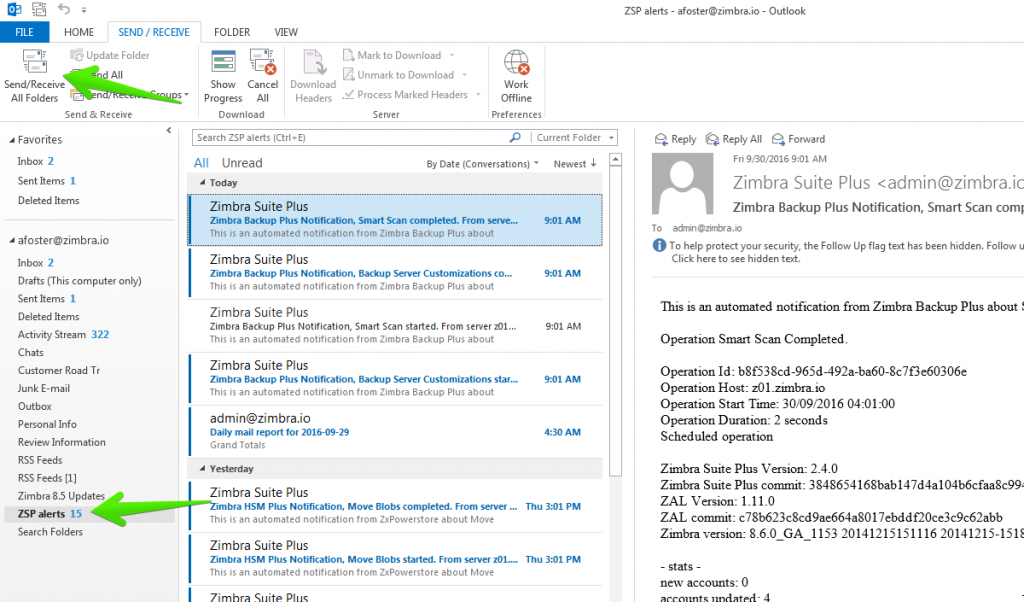Collapse the Today message group

[202, 183]
